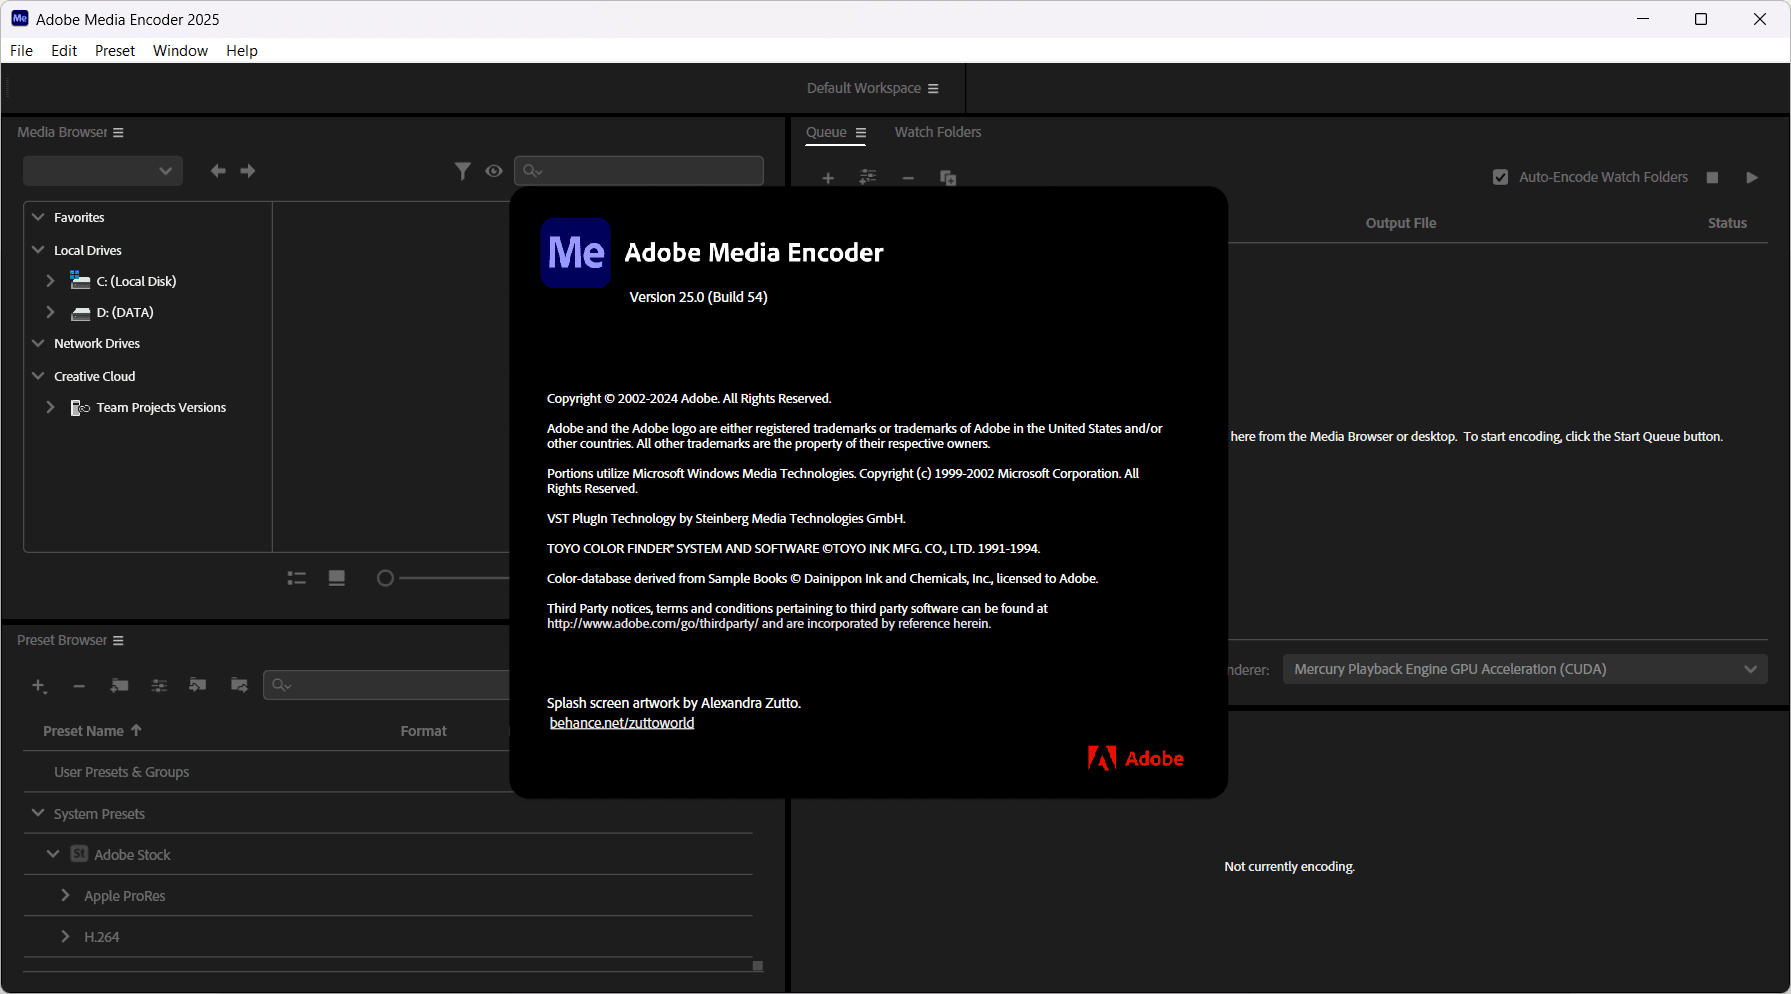Screen dimensions: 1791x994
Task: Open the Queue add output settings icon
Action: [868, 177]
